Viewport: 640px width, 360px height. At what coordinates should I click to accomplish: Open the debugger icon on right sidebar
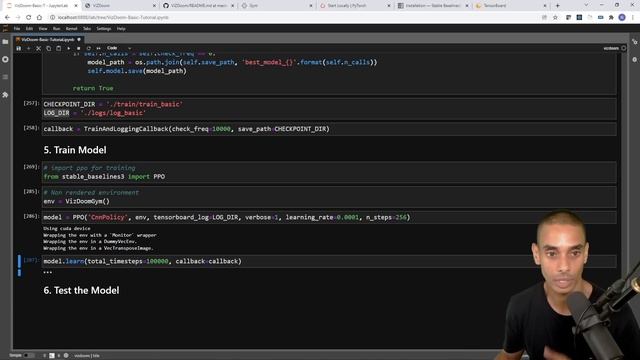point(635,60)
